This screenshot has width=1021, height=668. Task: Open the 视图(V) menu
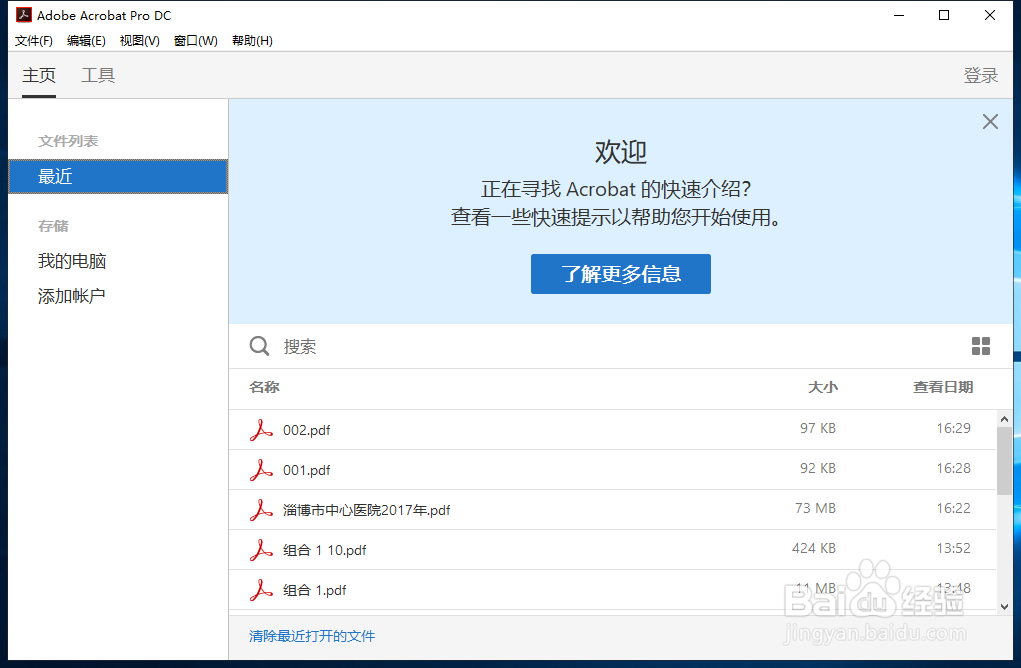(x=139, y=40)
